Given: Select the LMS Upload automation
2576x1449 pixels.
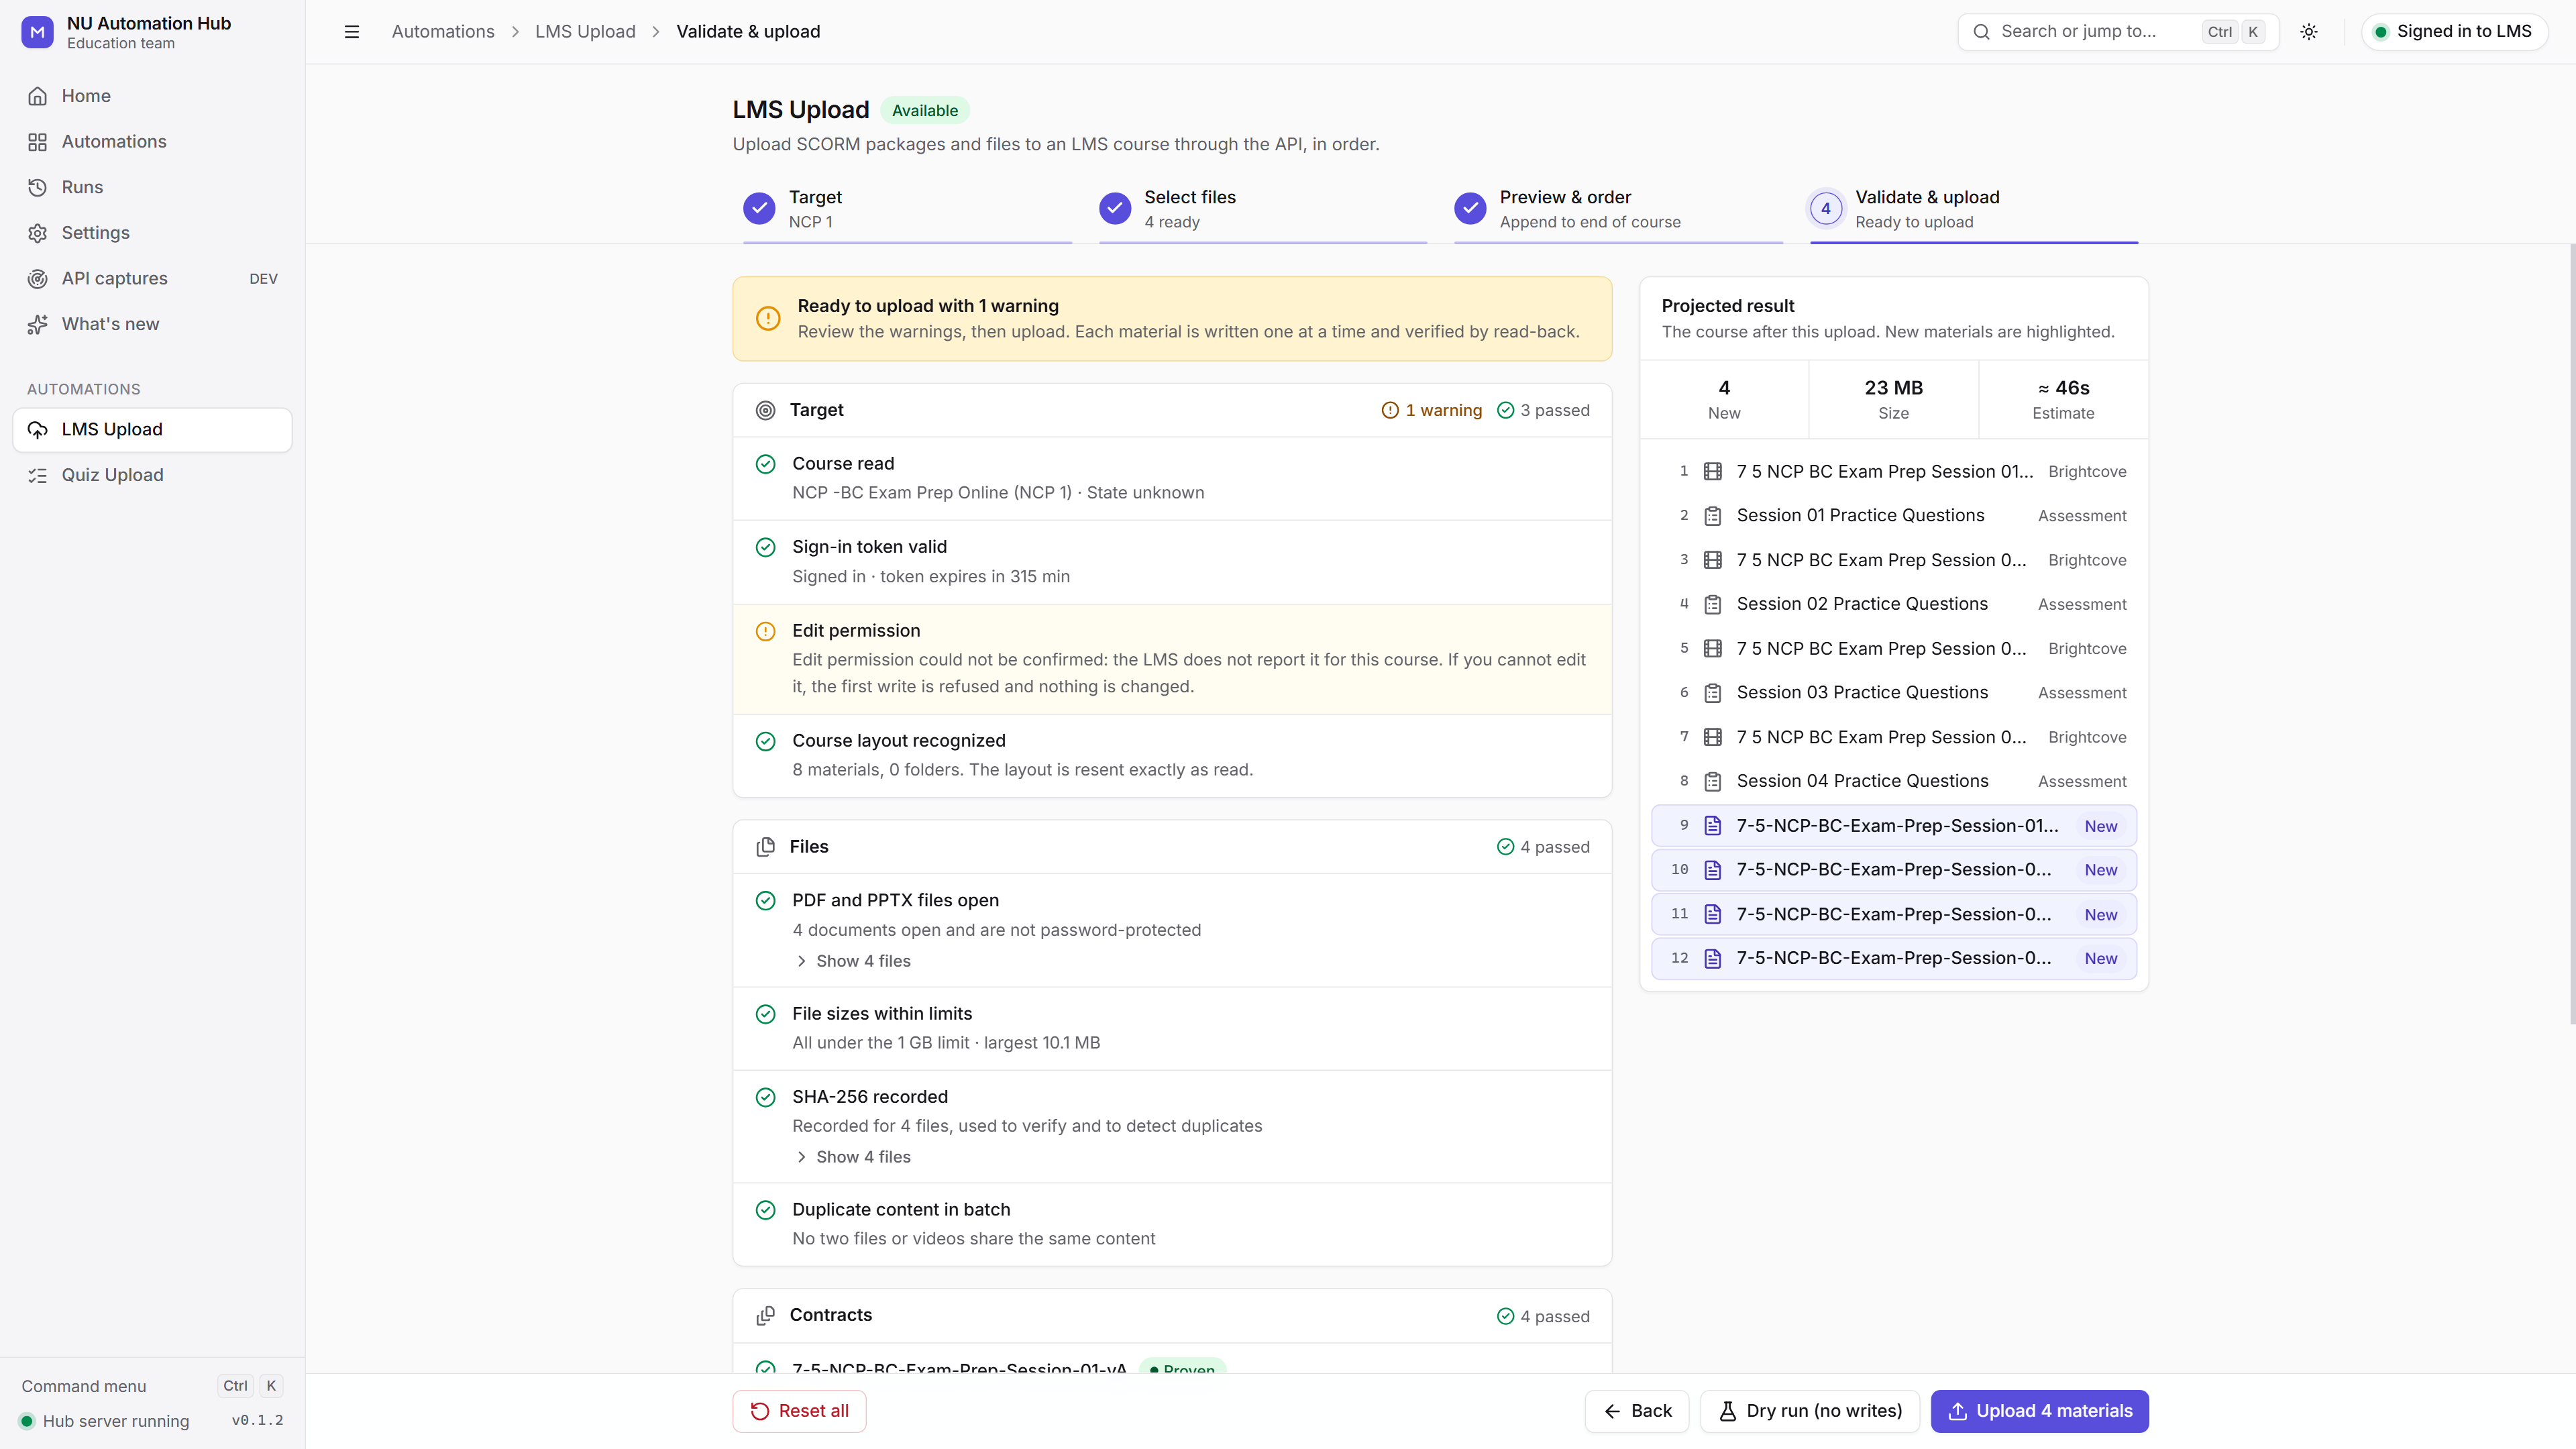Looking at the screenshot, I should pos(152,430).
